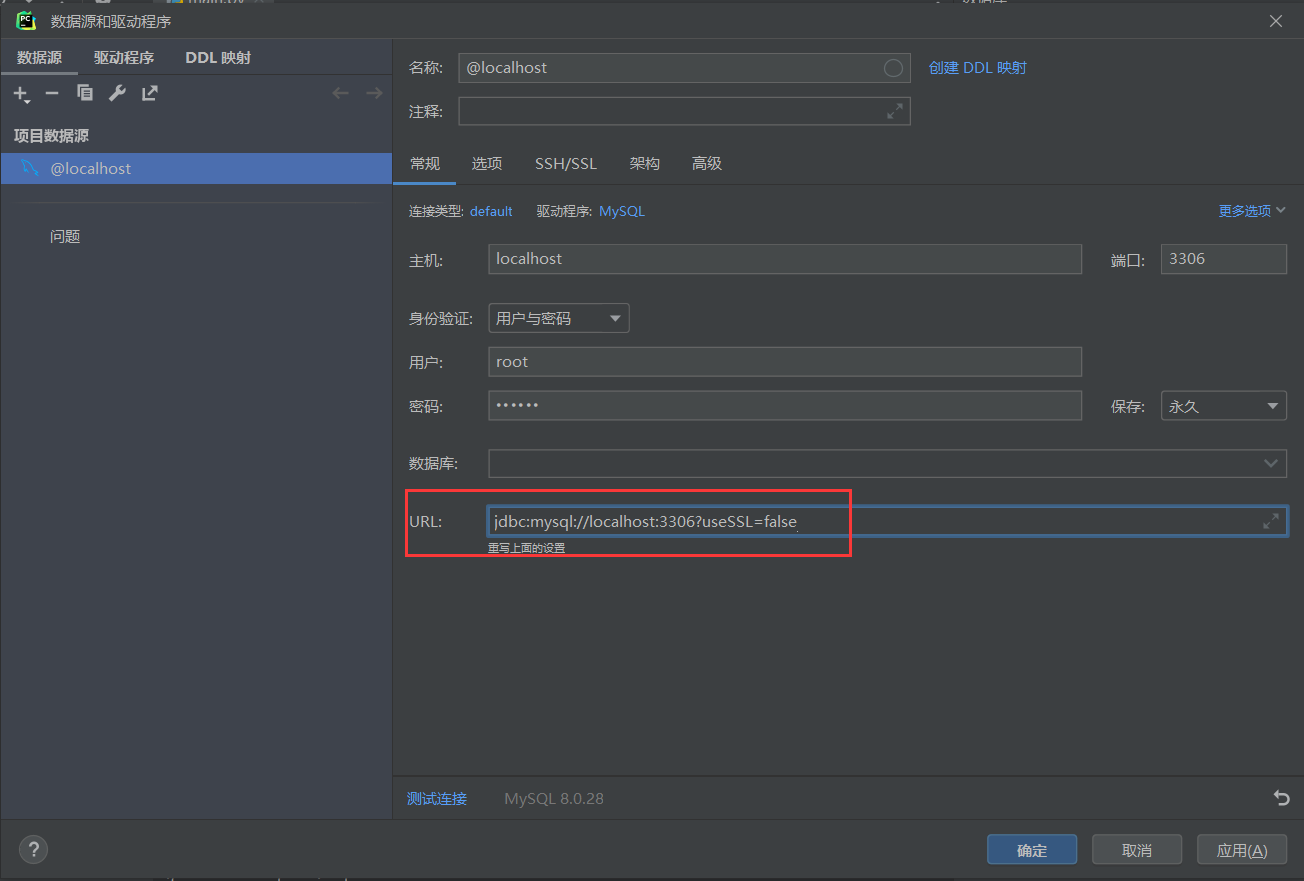Click 确定 button
The image size is (1304, 881).
coord(1032,850)
